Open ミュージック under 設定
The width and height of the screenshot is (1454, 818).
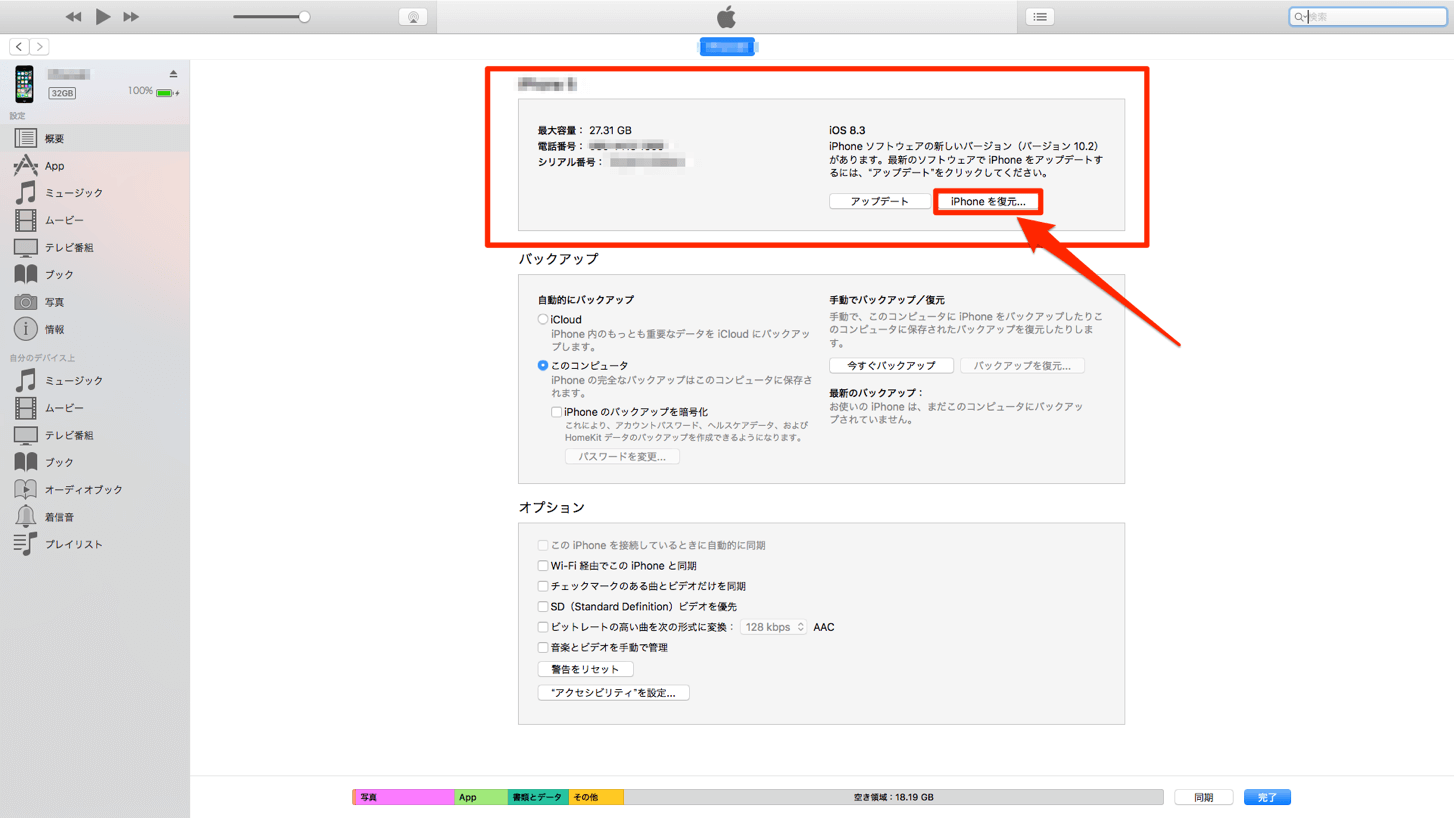[95, 193]
